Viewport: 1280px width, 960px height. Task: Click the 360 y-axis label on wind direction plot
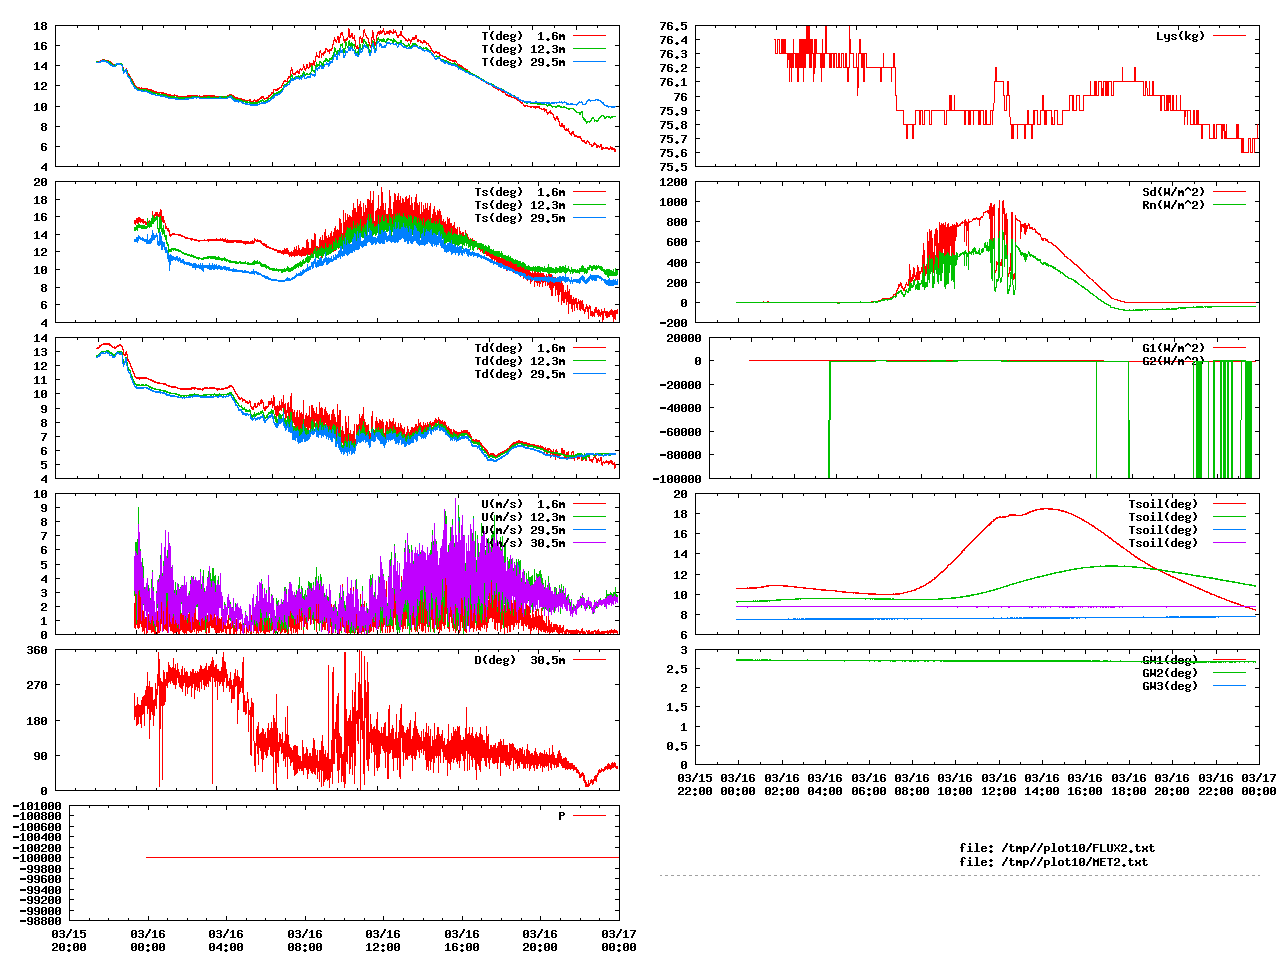pyautogui.click(x=37, y=651)
